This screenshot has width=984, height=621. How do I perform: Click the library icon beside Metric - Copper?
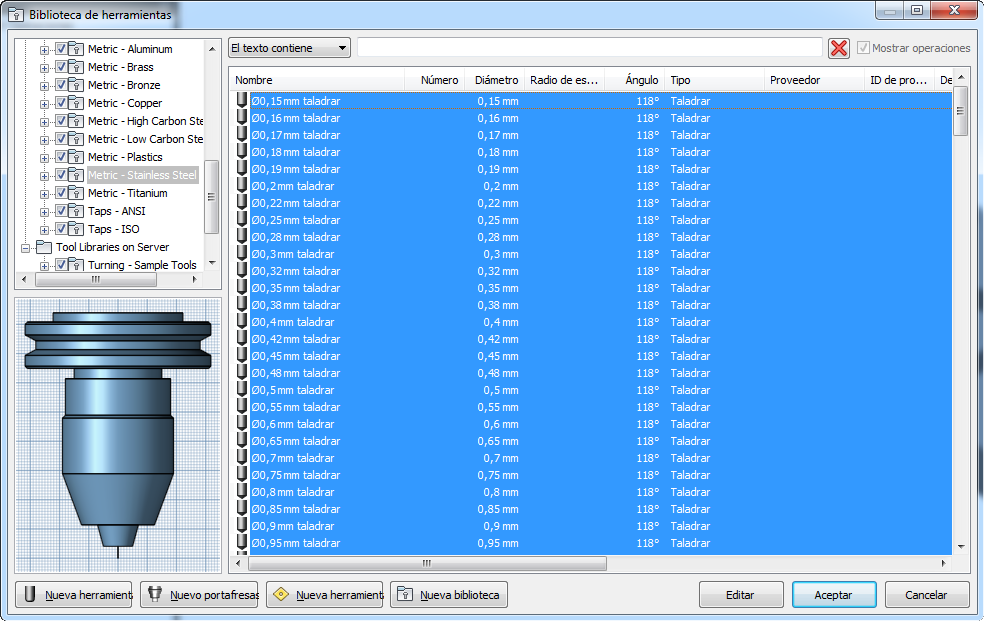[x=76, y=103]
